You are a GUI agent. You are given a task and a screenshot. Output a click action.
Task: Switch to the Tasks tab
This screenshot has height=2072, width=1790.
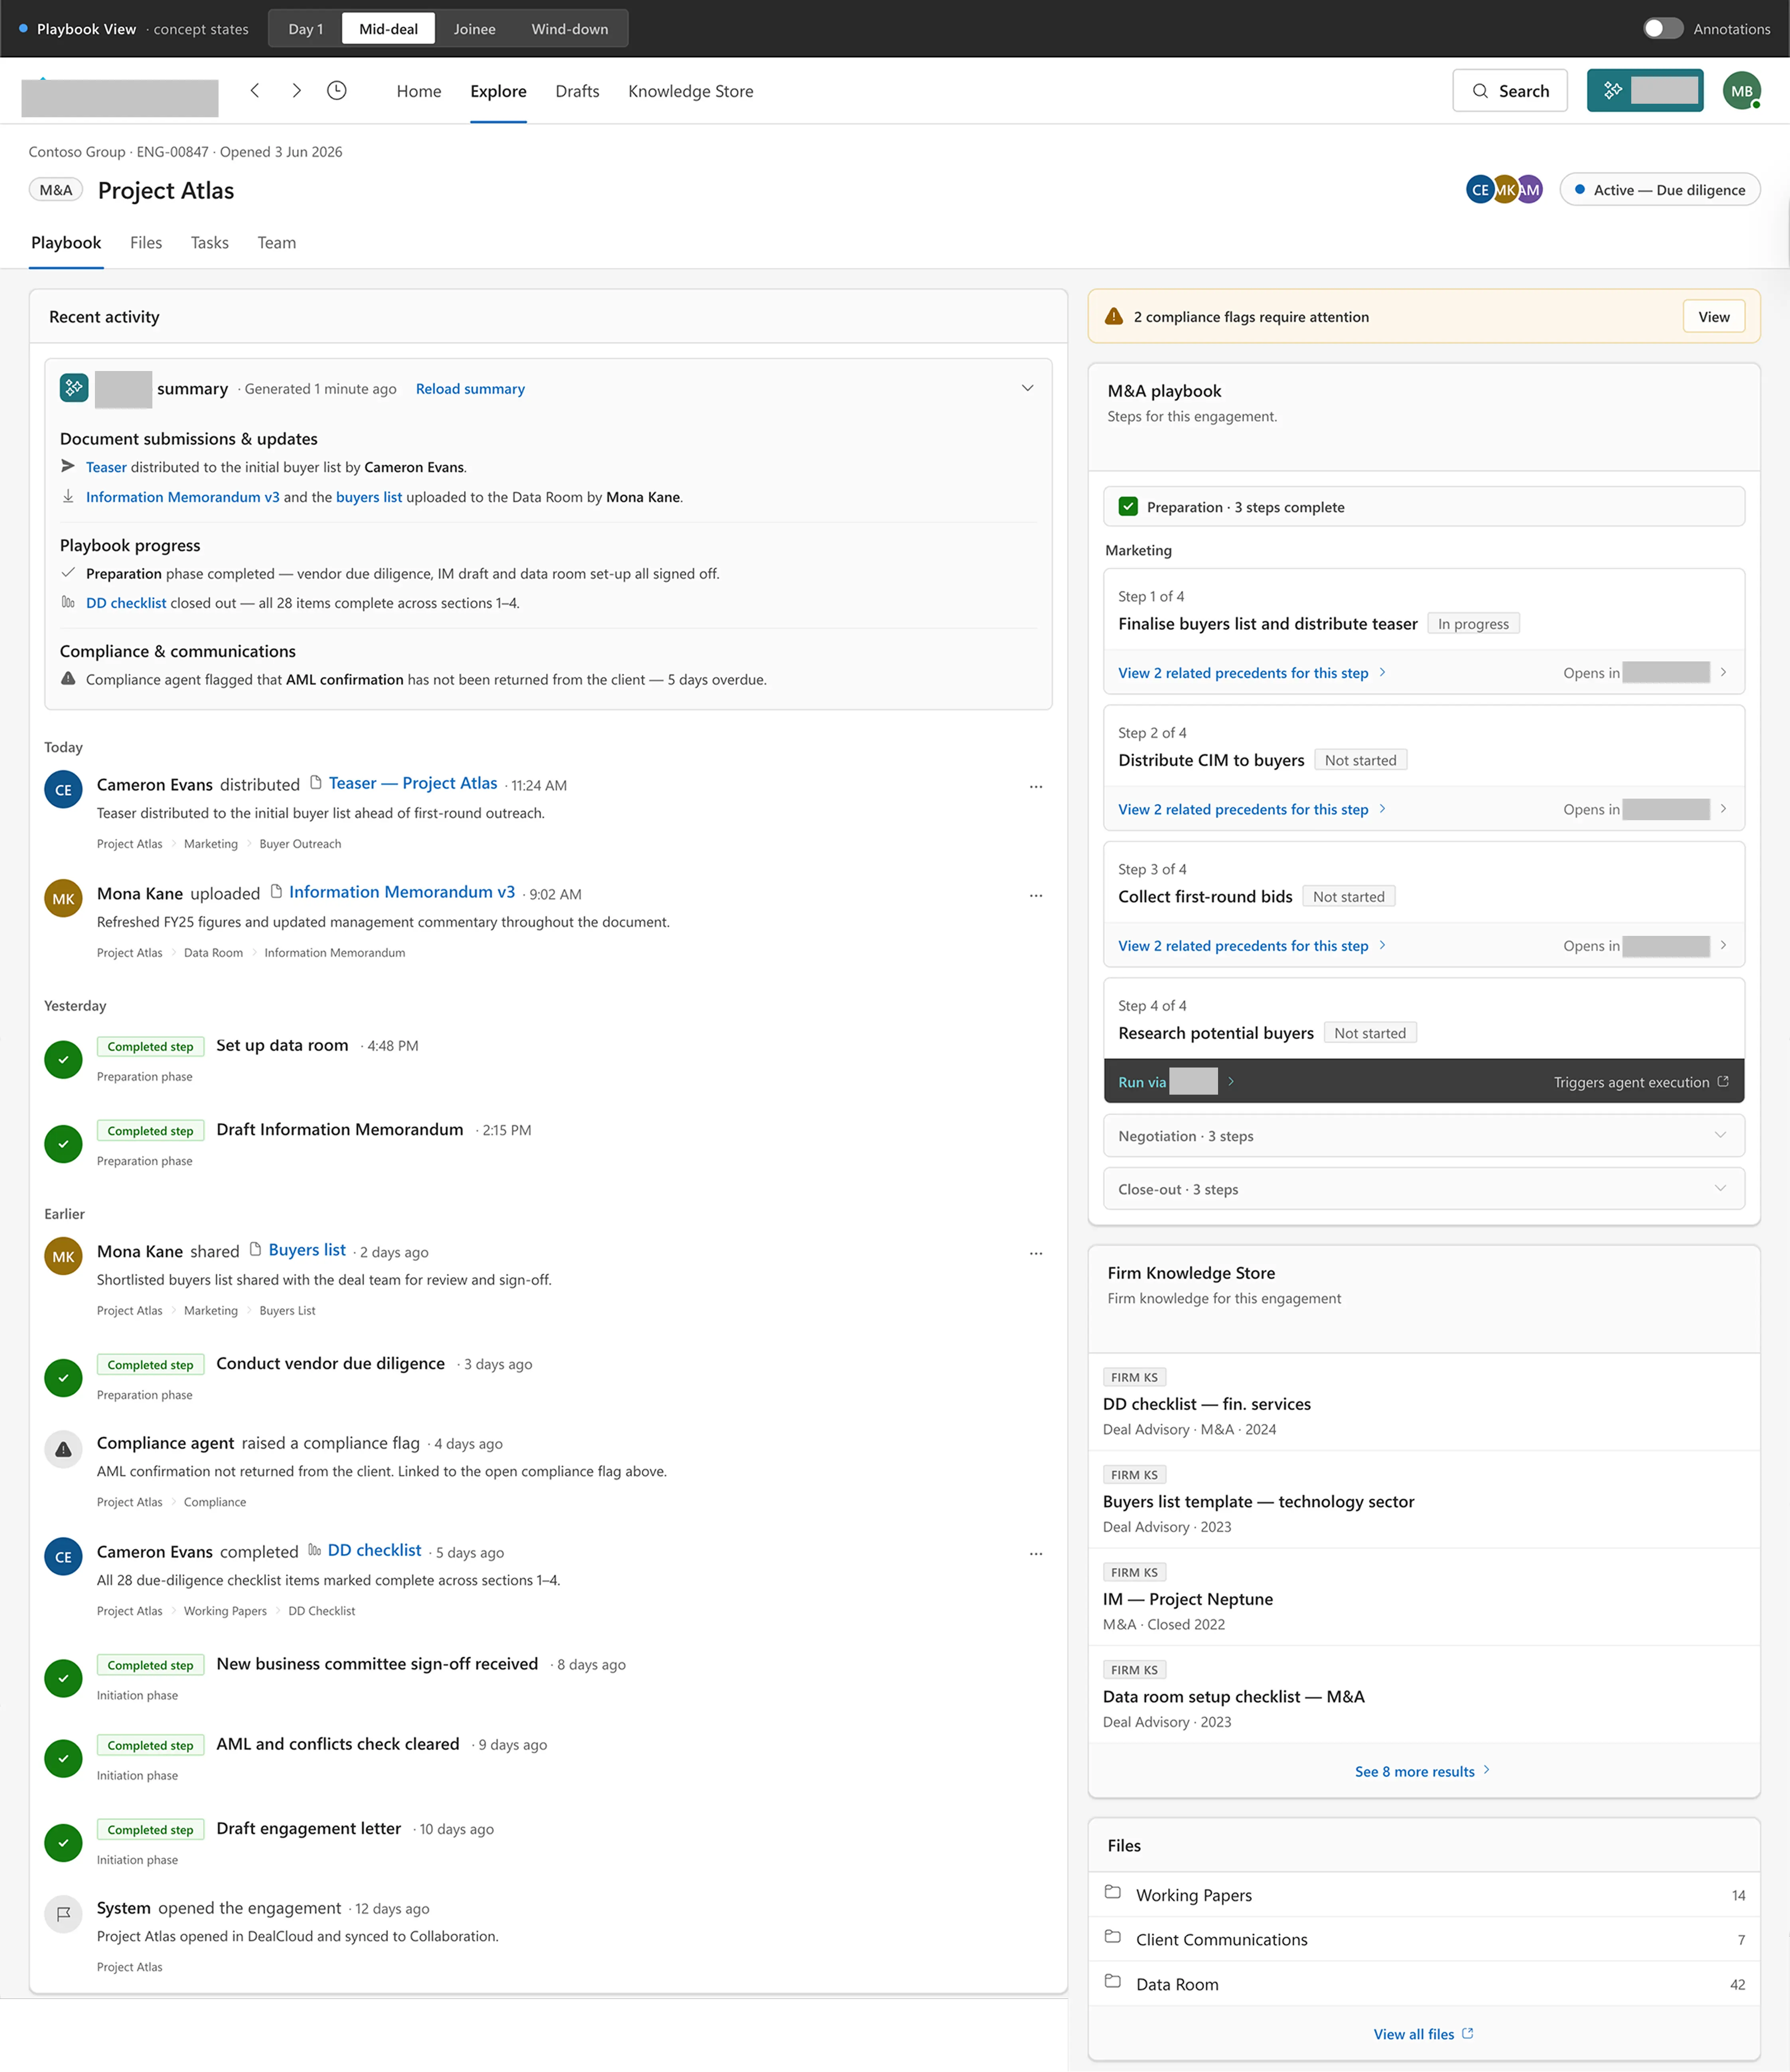tap(210, 243)
